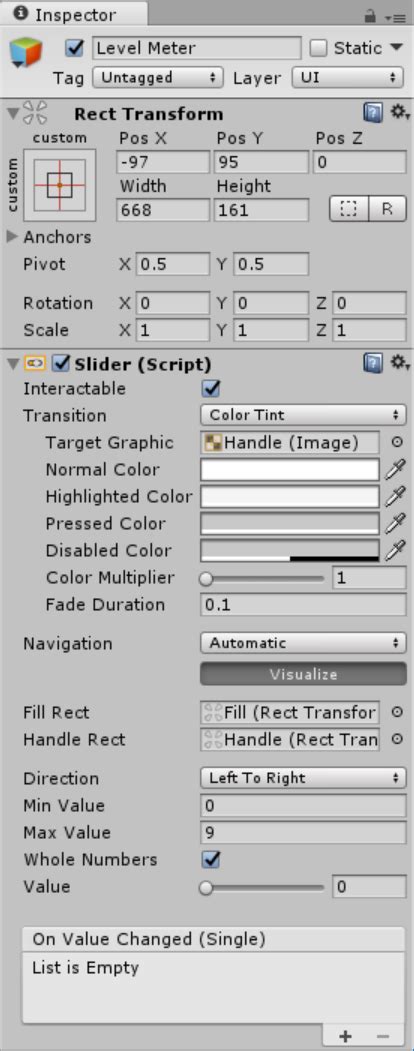Expand the Anchors foldout
Viewport: 414px width, 1051px height.
(13, 237)
